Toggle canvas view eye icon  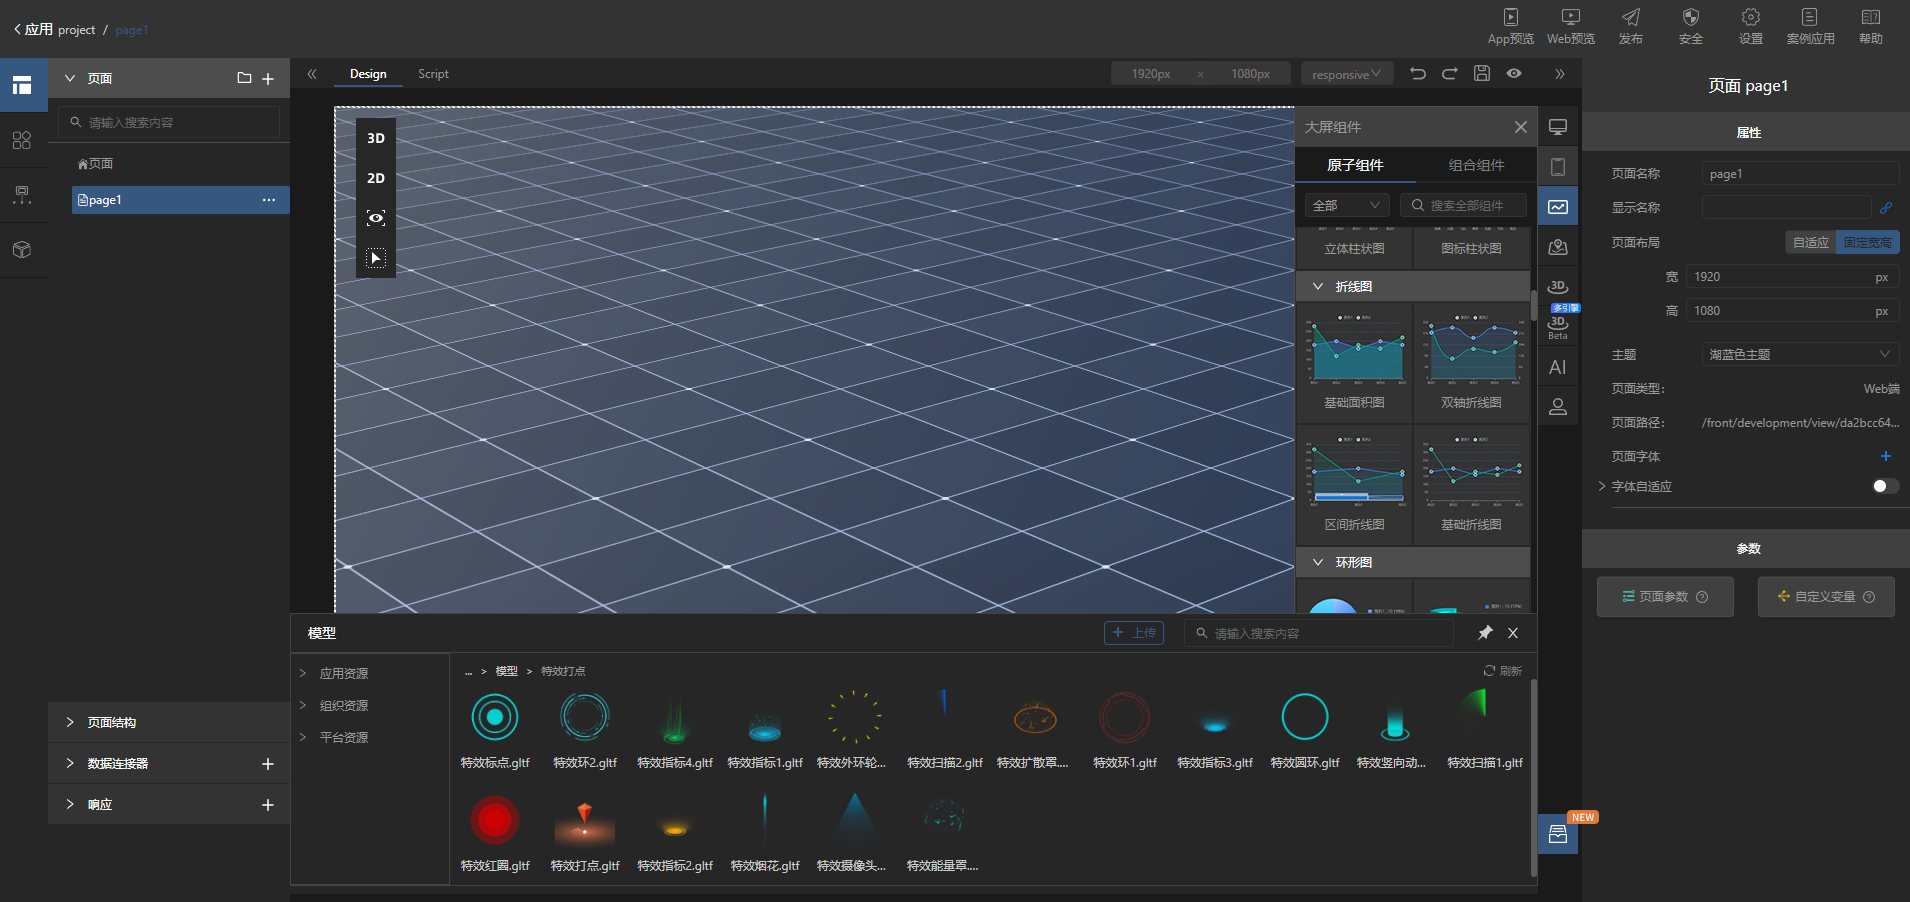[x=376, y=218]
